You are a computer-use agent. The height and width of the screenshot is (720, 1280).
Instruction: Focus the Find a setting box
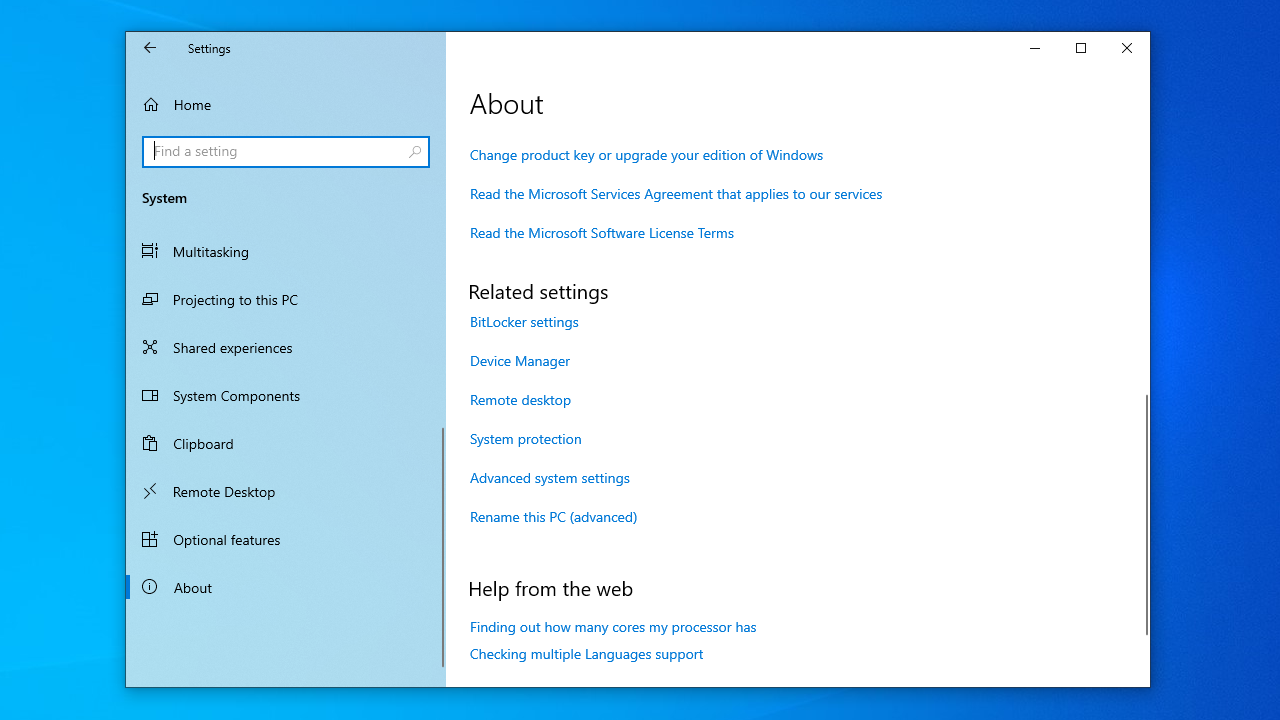coord(286,152)
